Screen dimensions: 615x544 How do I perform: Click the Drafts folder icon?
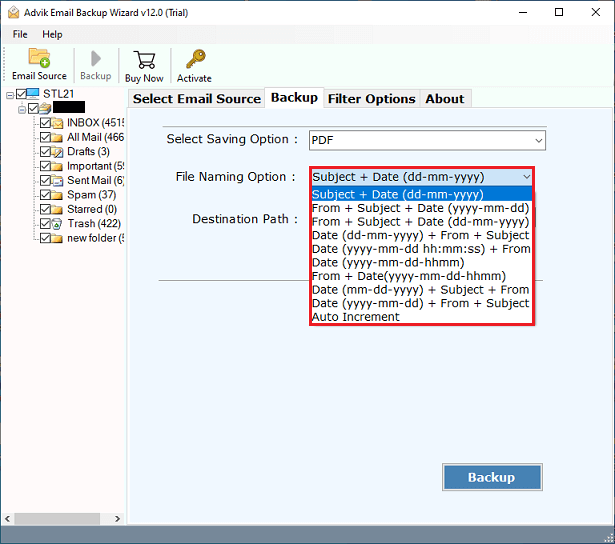tap(57, 152)
